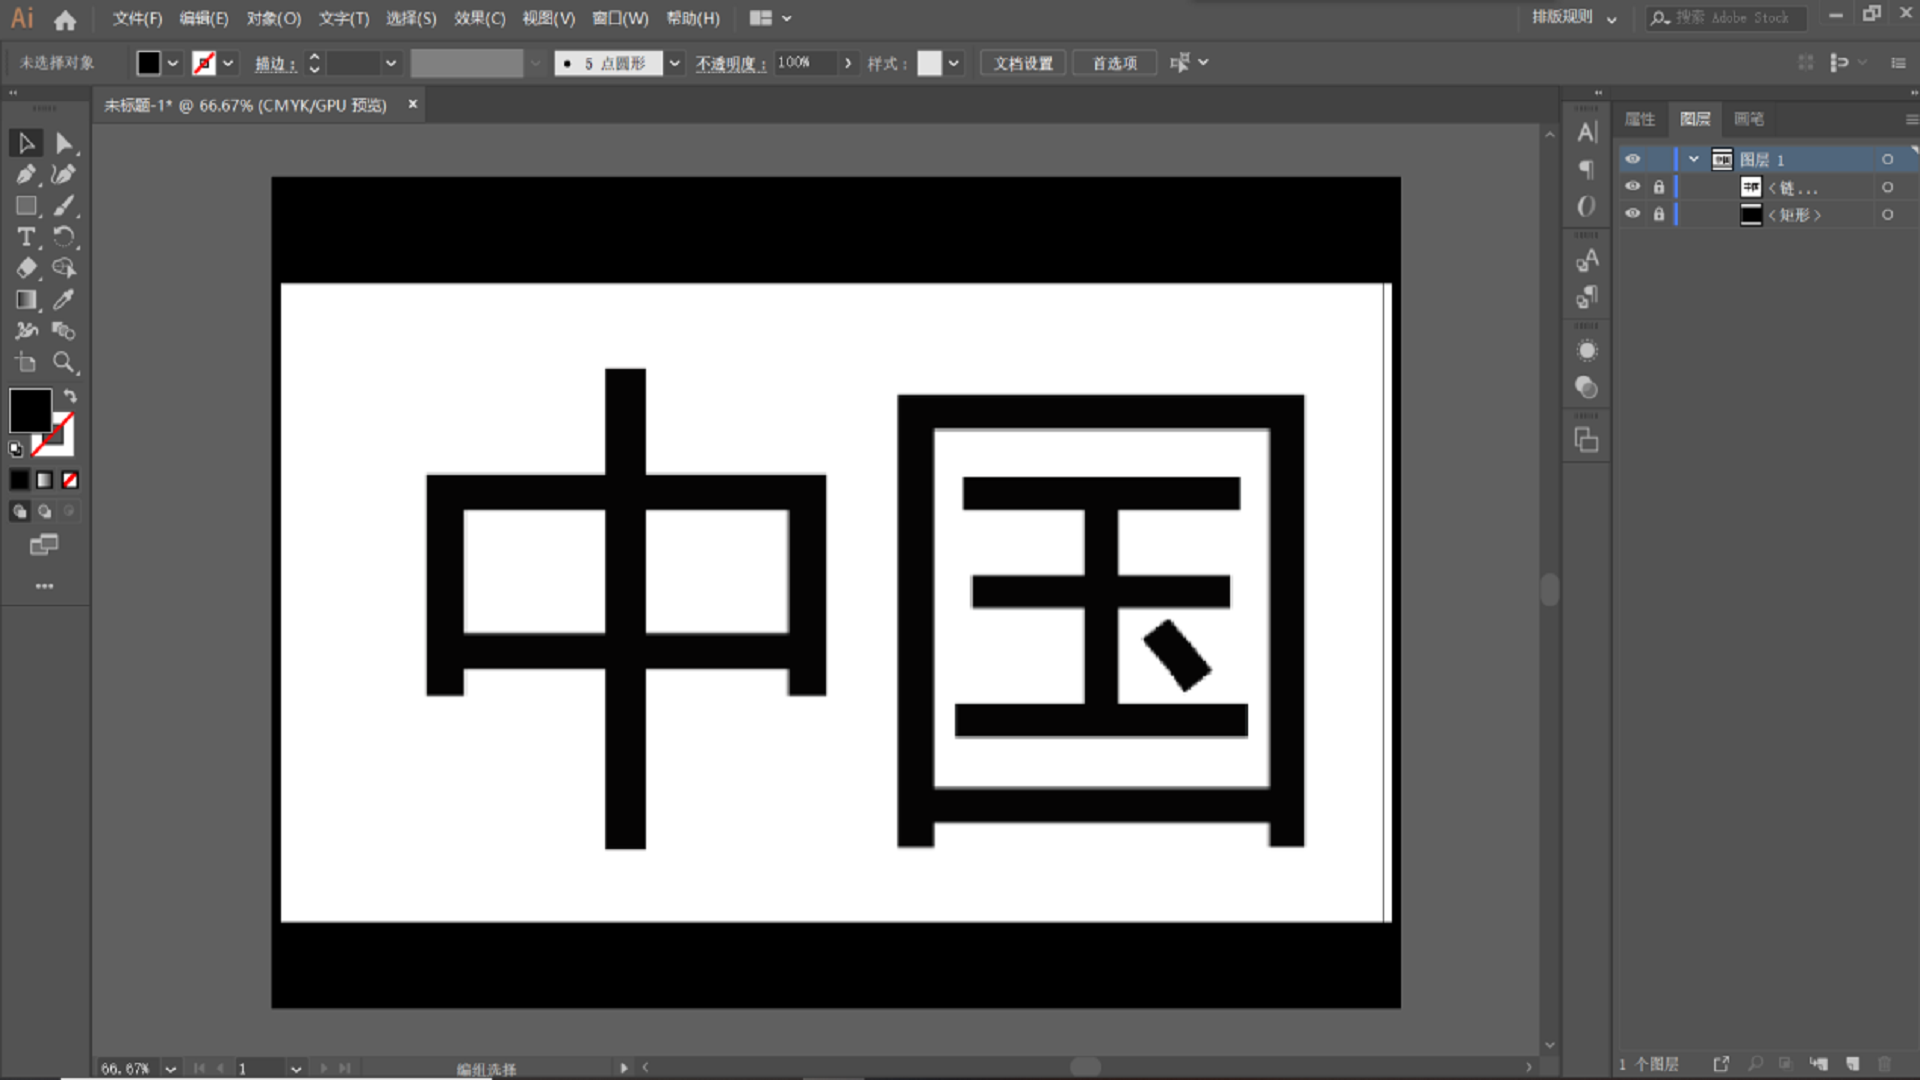1920x1080 pixels.
Task: Select the Type tool
Action: (26, 237)
